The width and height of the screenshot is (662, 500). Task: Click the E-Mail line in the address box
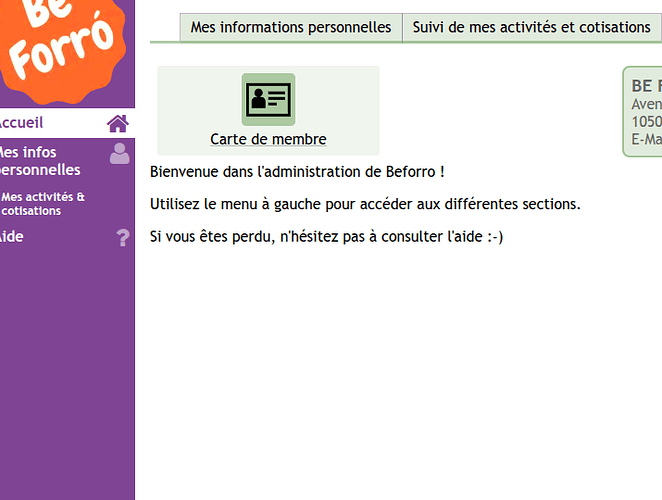[x=646, y=140]
